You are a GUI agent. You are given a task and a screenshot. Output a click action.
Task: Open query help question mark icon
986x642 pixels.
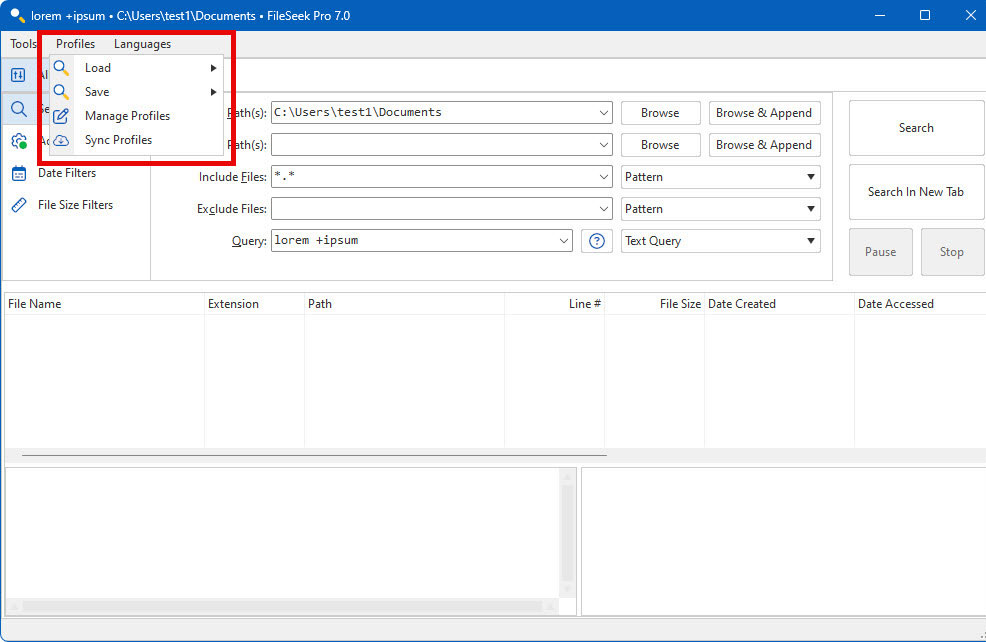pos(597,241)
